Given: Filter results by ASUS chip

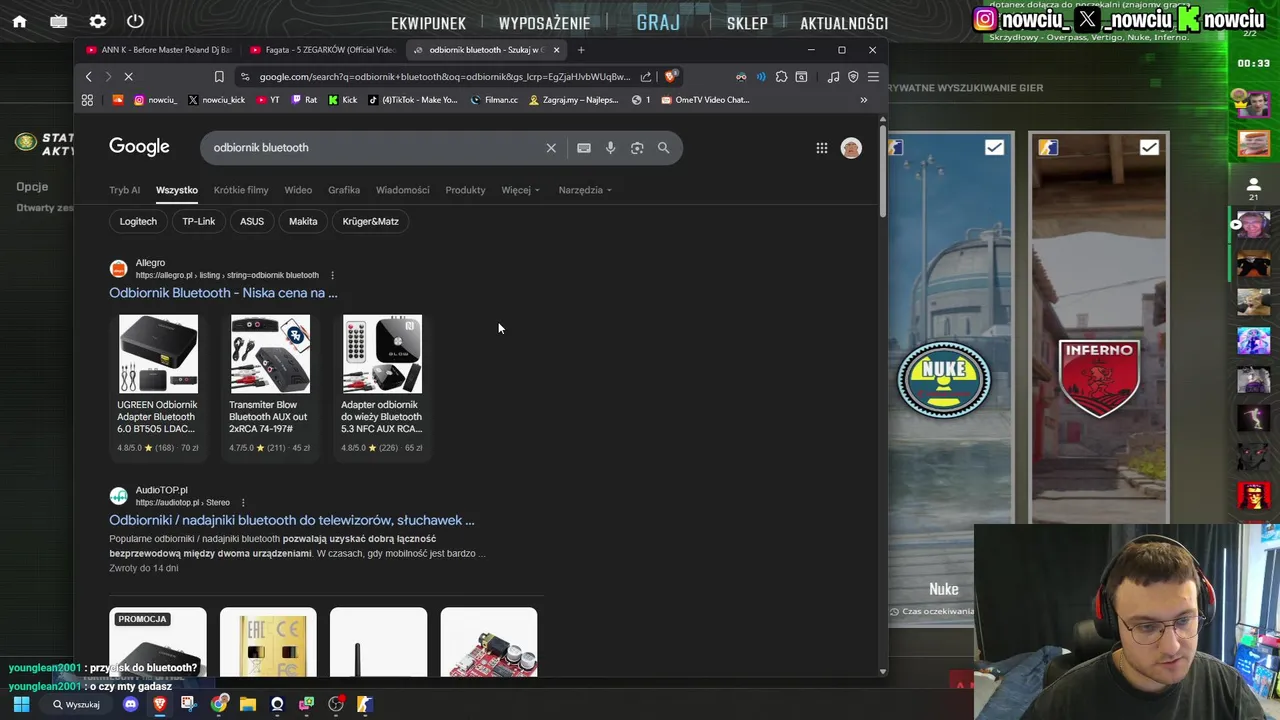Looking at the screenshot, I should click(x=252, y=222).
